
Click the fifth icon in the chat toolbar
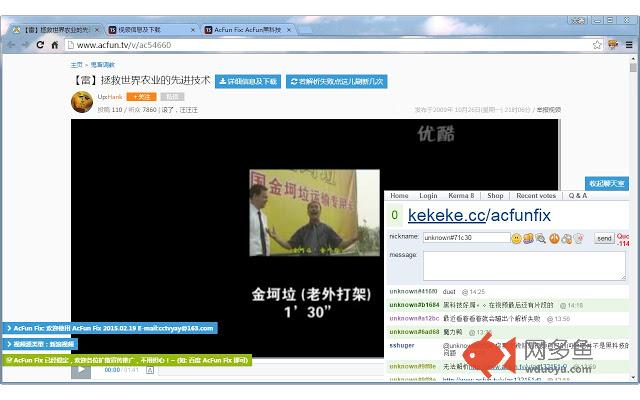pyautogui.click(x=567, y=238)
